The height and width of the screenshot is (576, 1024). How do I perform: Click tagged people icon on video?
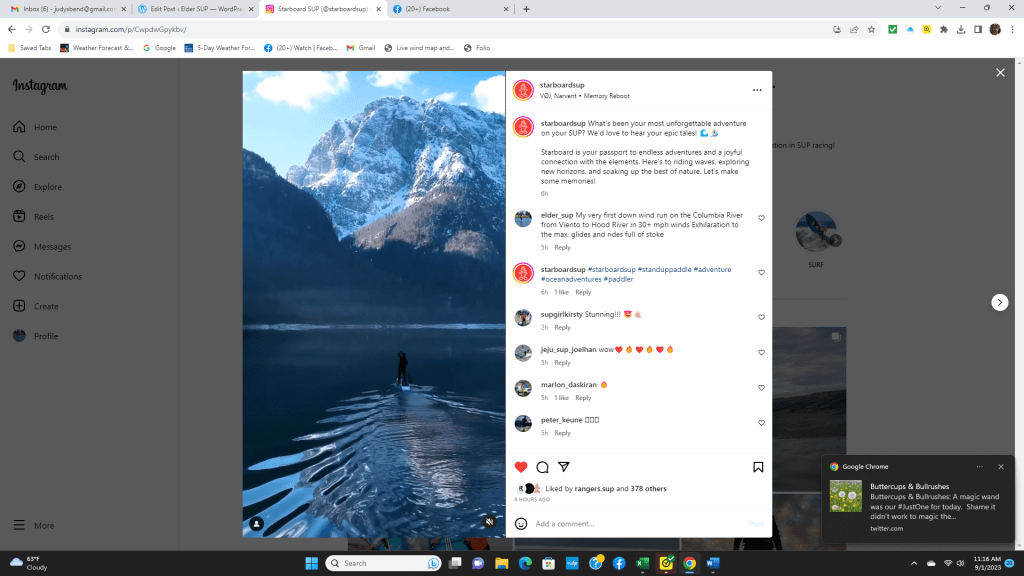coord(256,523)
